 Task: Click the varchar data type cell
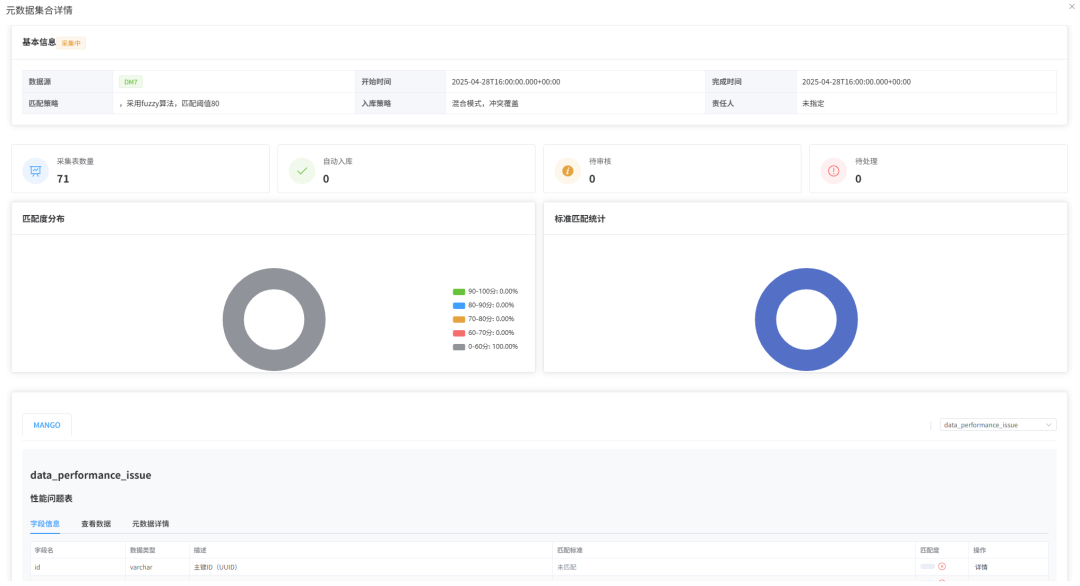(x=141, y=567)
